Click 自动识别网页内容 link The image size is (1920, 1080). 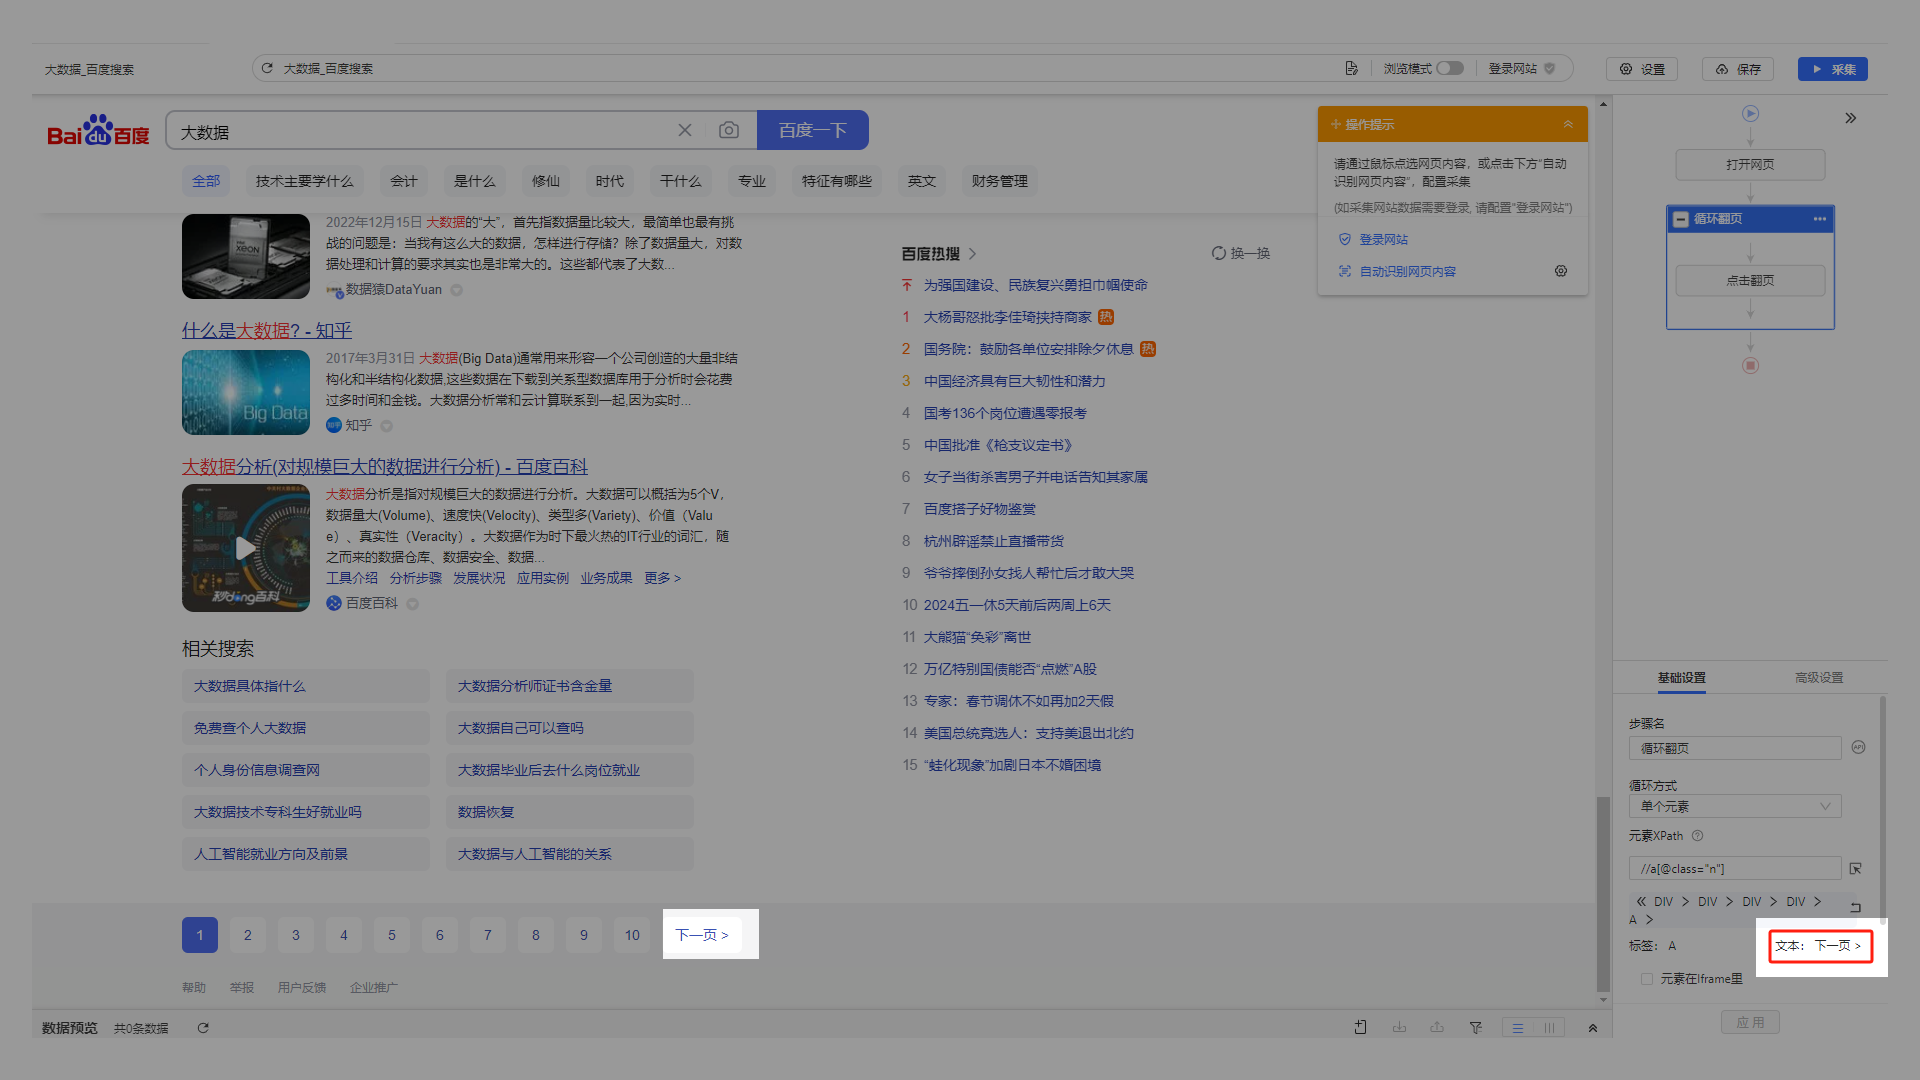(x=1407, y=271)
